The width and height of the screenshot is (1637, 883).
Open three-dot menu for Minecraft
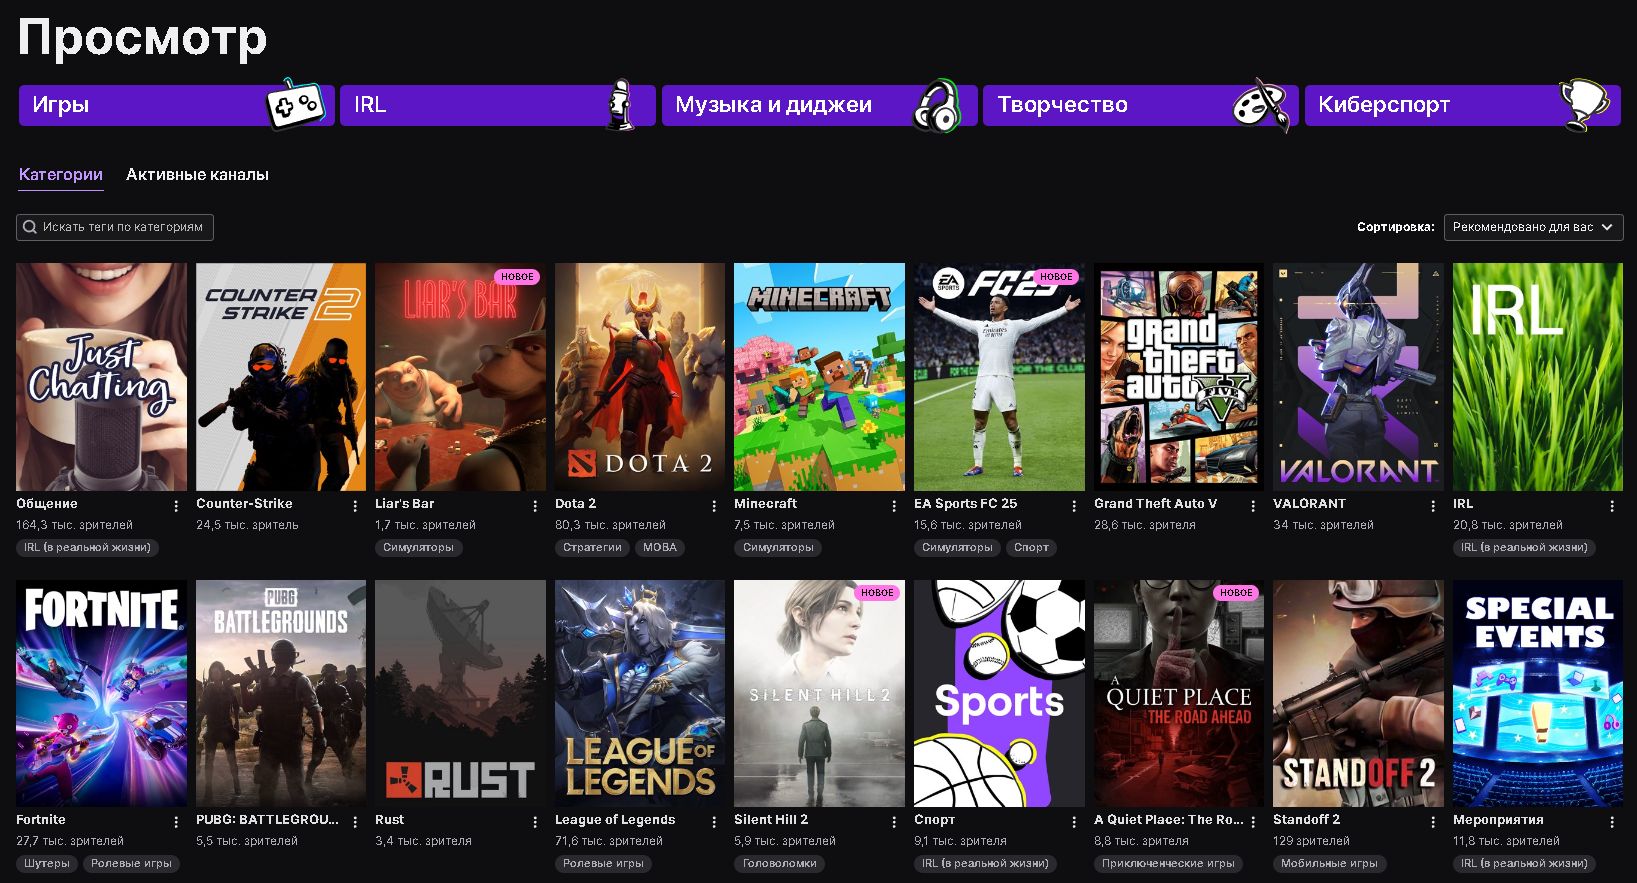(894, 506)
